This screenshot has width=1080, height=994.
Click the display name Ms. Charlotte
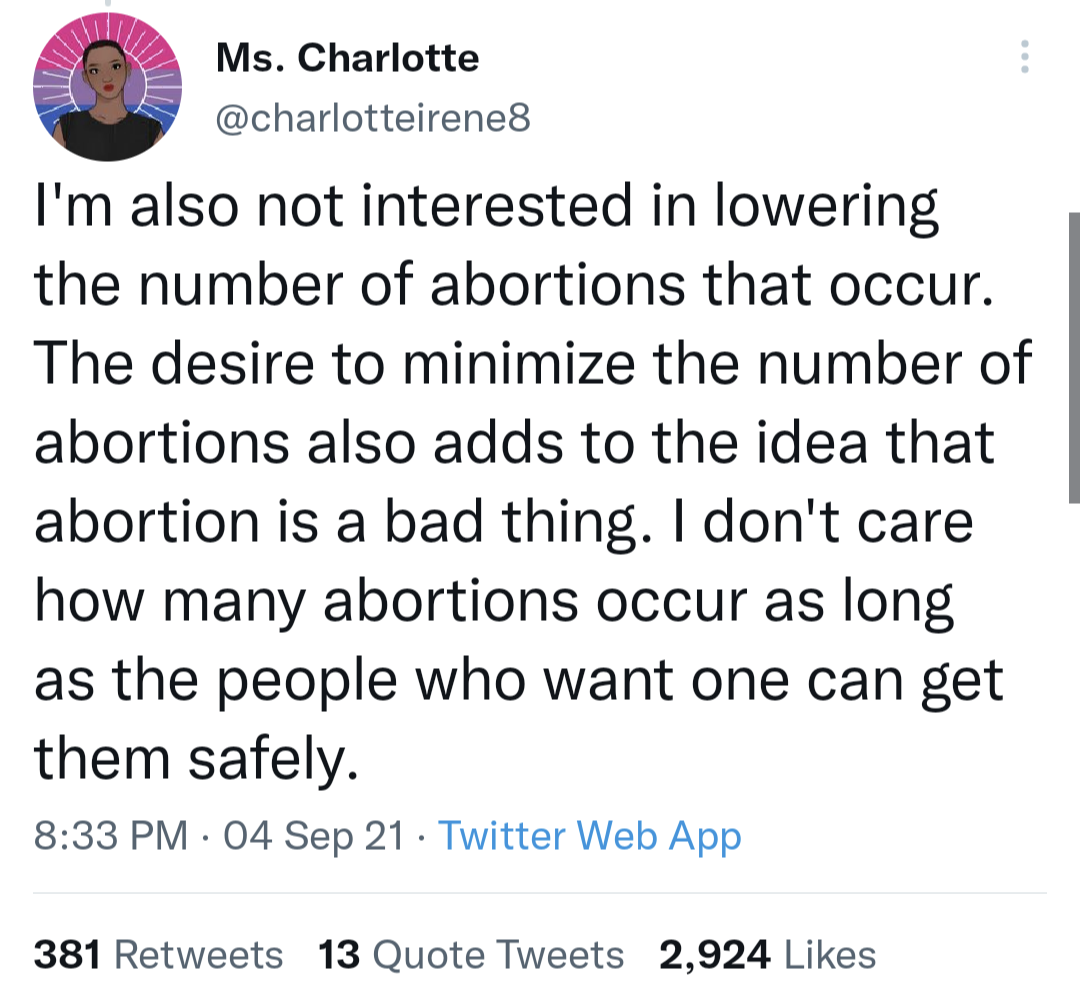pos(347,57)
